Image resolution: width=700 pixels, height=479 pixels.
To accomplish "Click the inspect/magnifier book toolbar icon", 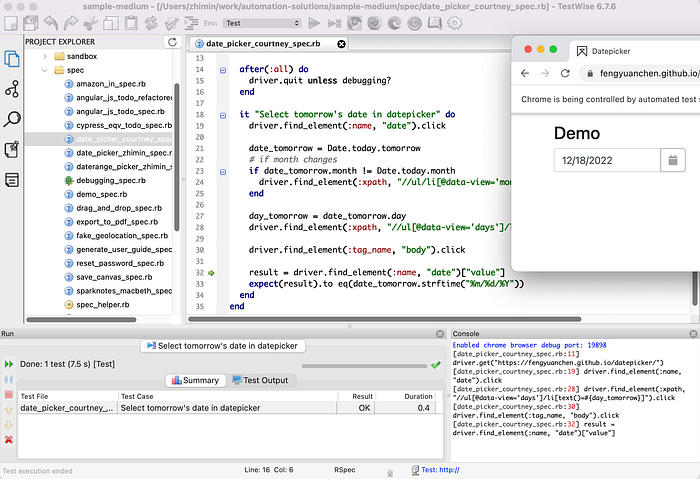I will (434, 23).
